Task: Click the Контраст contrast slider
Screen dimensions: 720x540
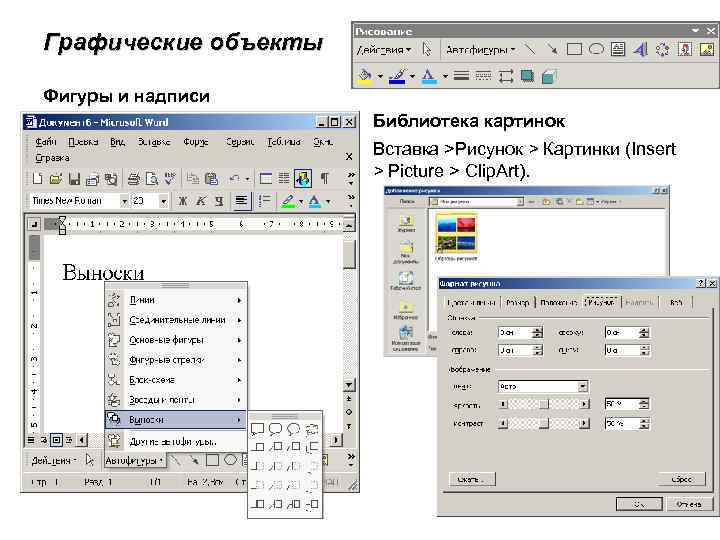Action: (544, 423)
